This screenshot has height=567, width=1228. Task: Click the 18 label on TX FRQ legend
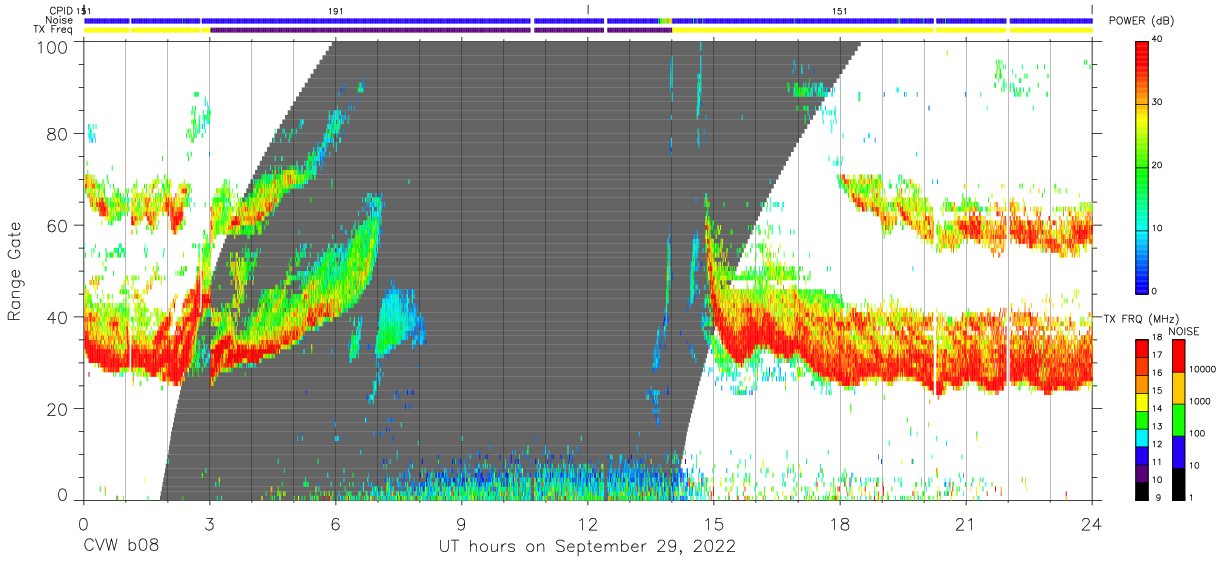pyautogui.click(x=1160, y=339)
